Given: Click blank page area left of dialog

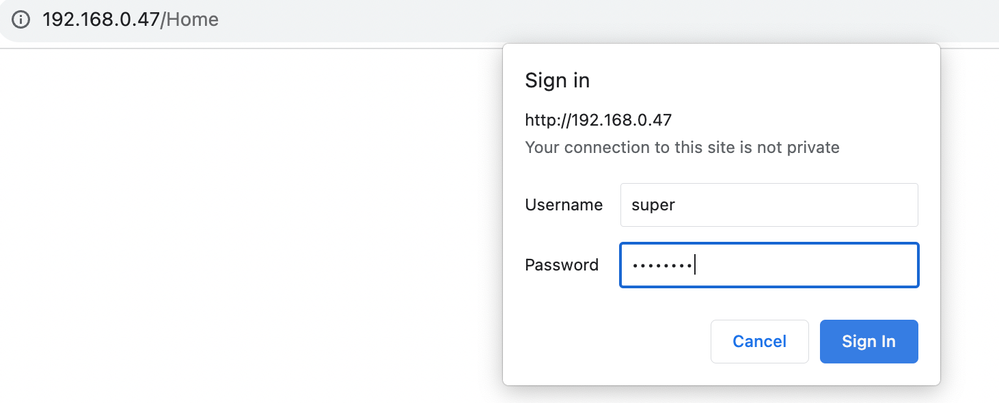Looking at the screenshot, I should click(250, 220).
